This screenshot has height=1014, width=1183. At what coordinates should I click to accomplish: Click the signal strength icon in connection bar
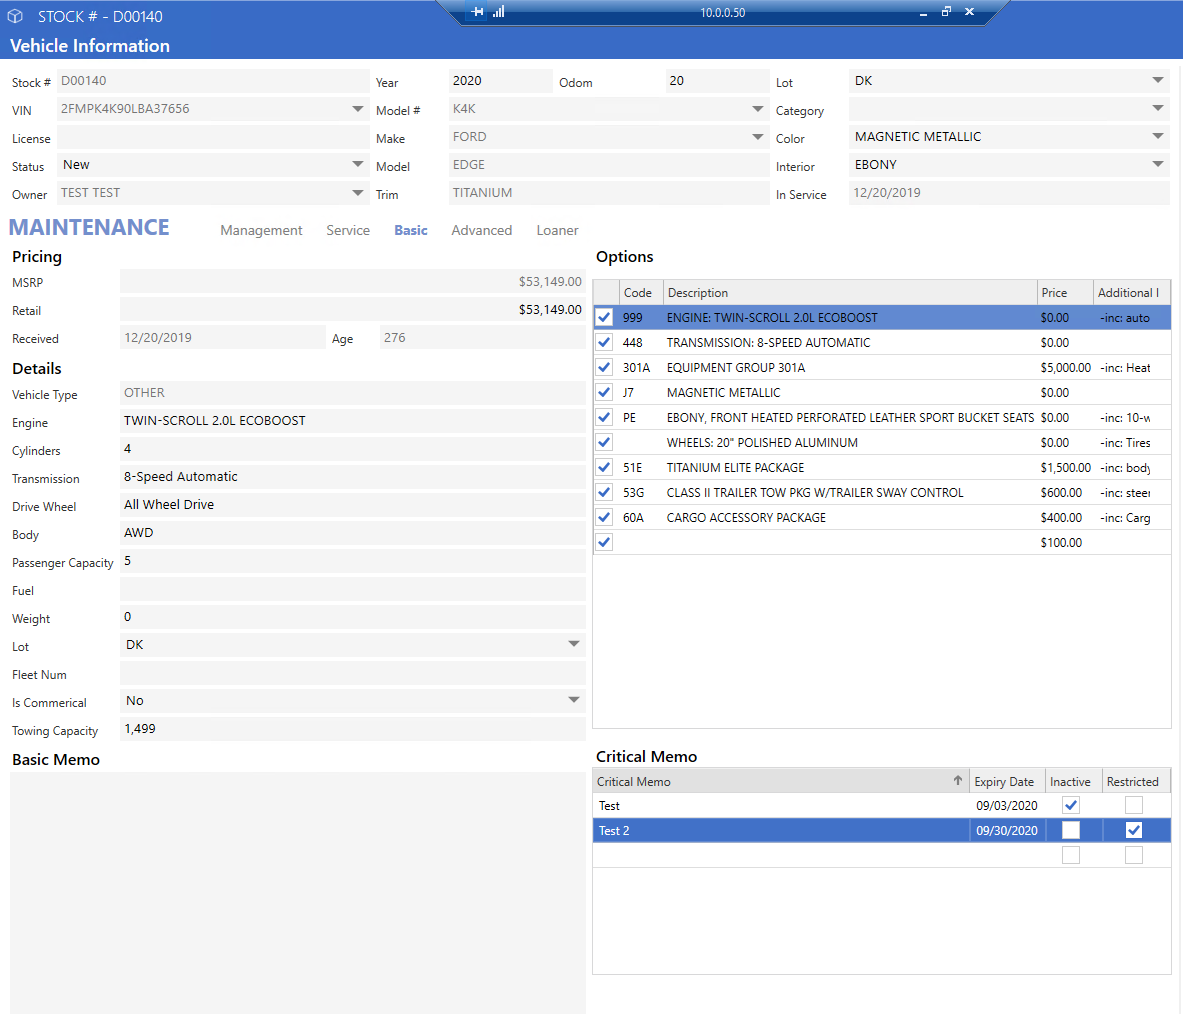pos(499,12)
